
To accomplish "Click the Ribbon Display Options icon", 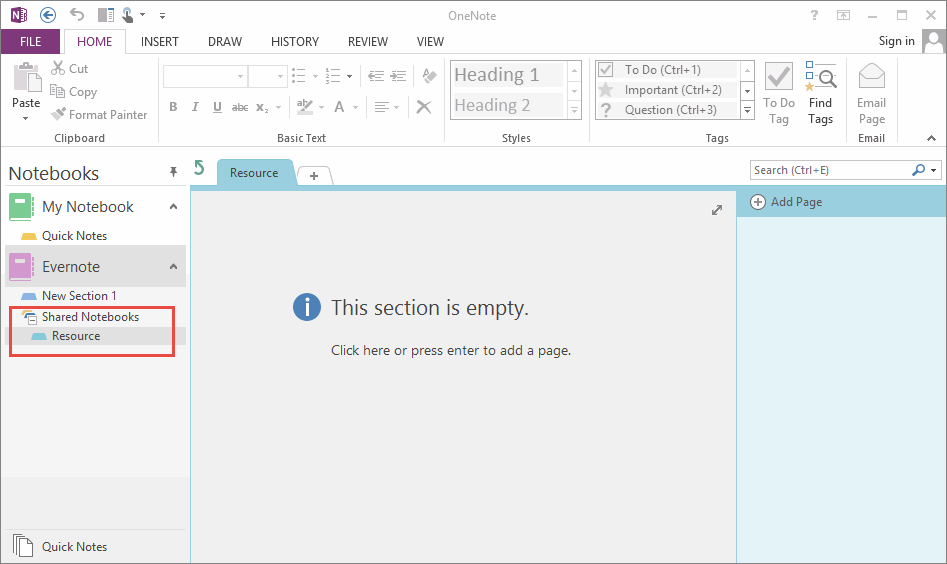I will coord(843,16).
